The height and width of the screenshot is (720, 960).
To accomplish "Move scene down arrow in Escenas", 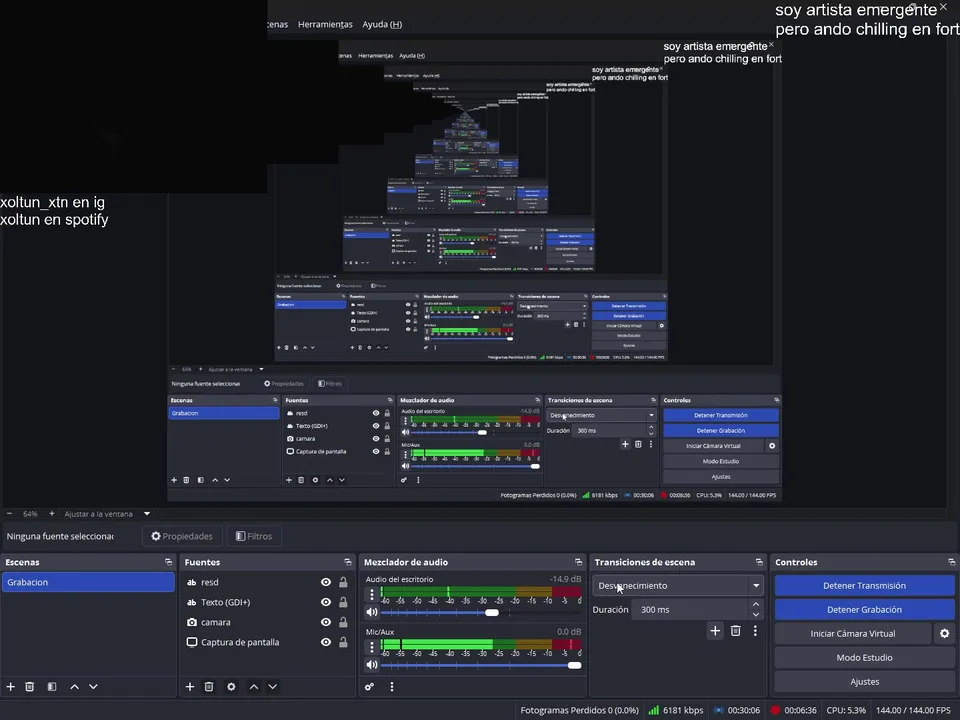I will pyautogui.click(x=93, y=687).
